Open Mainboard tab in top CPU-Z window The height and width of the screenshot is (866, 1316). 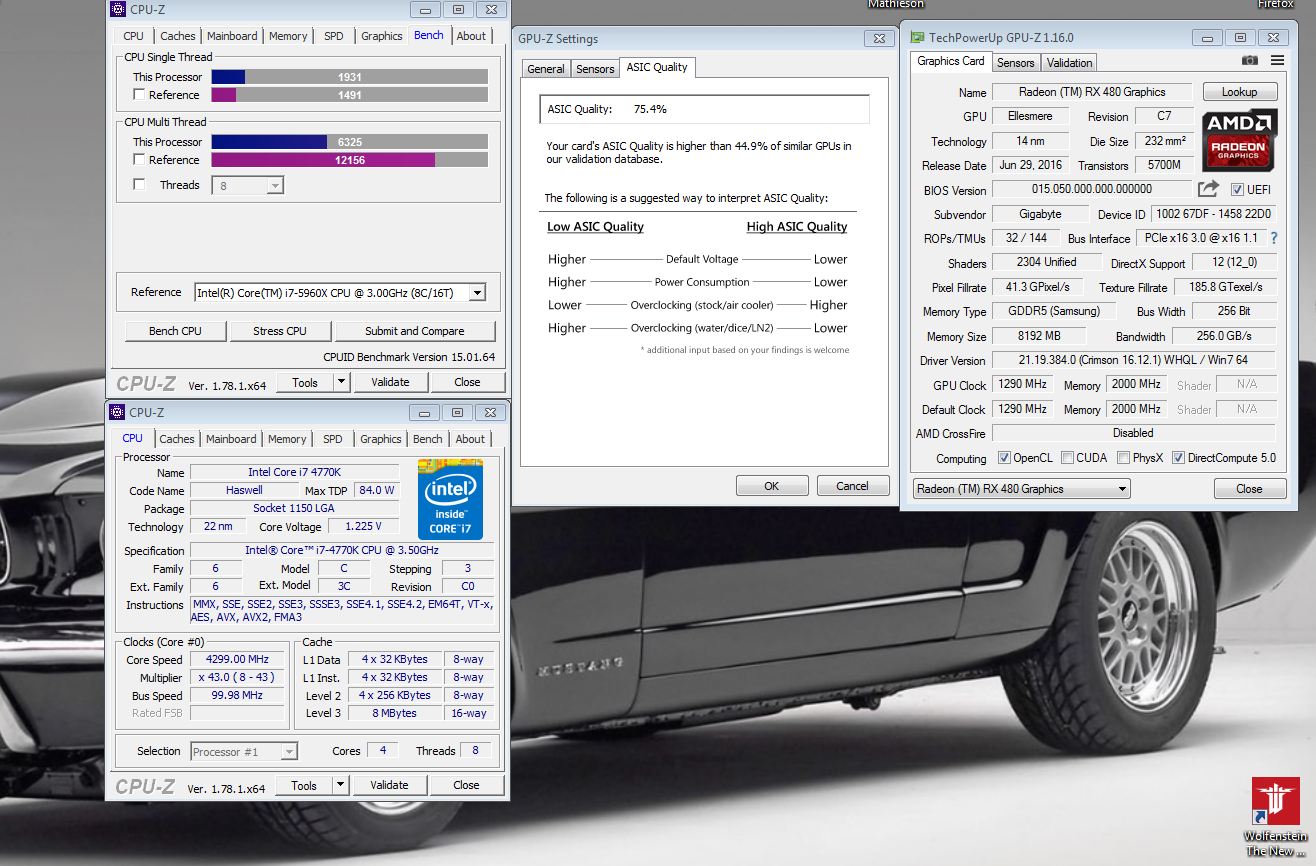tap(232, 36)
